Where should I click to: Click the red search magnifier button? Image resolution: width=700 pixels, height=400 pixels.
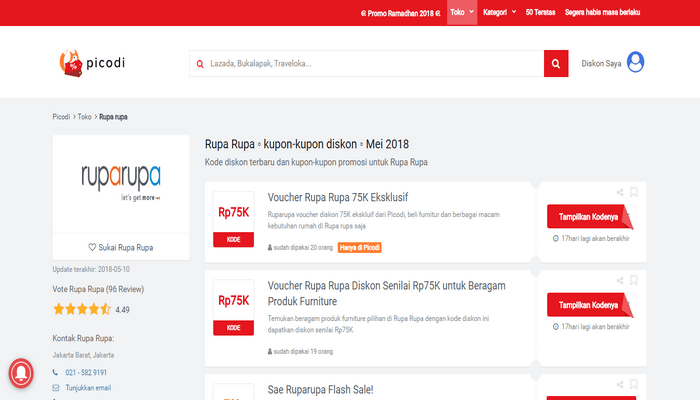(x=556, y=63)
